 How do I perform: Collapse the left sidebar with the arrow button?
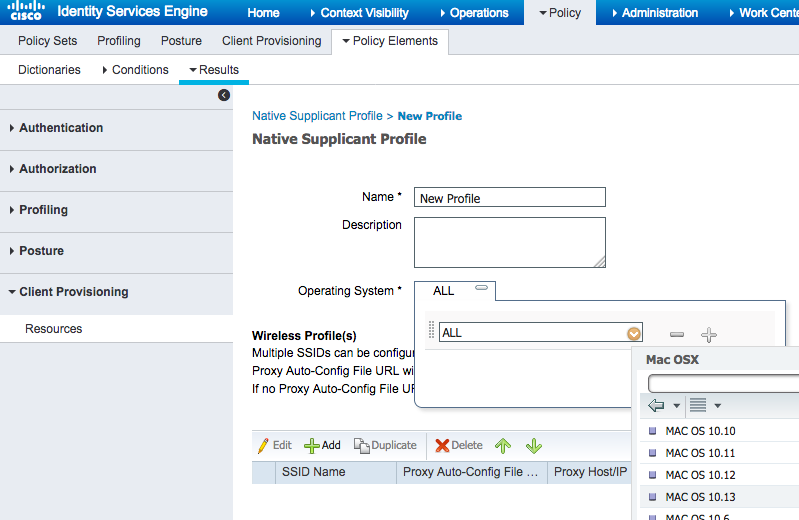(x=224, y=95)
